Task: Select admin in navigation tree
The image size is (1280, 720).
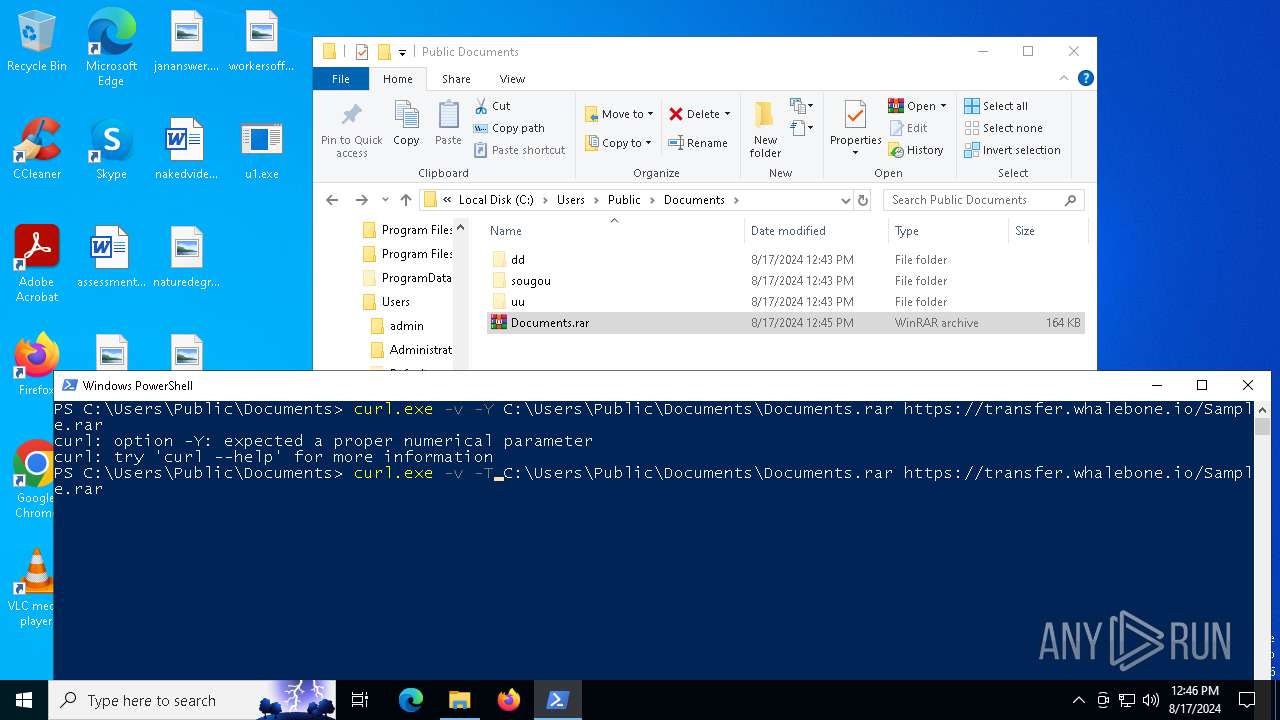Action: click(397, 326)
